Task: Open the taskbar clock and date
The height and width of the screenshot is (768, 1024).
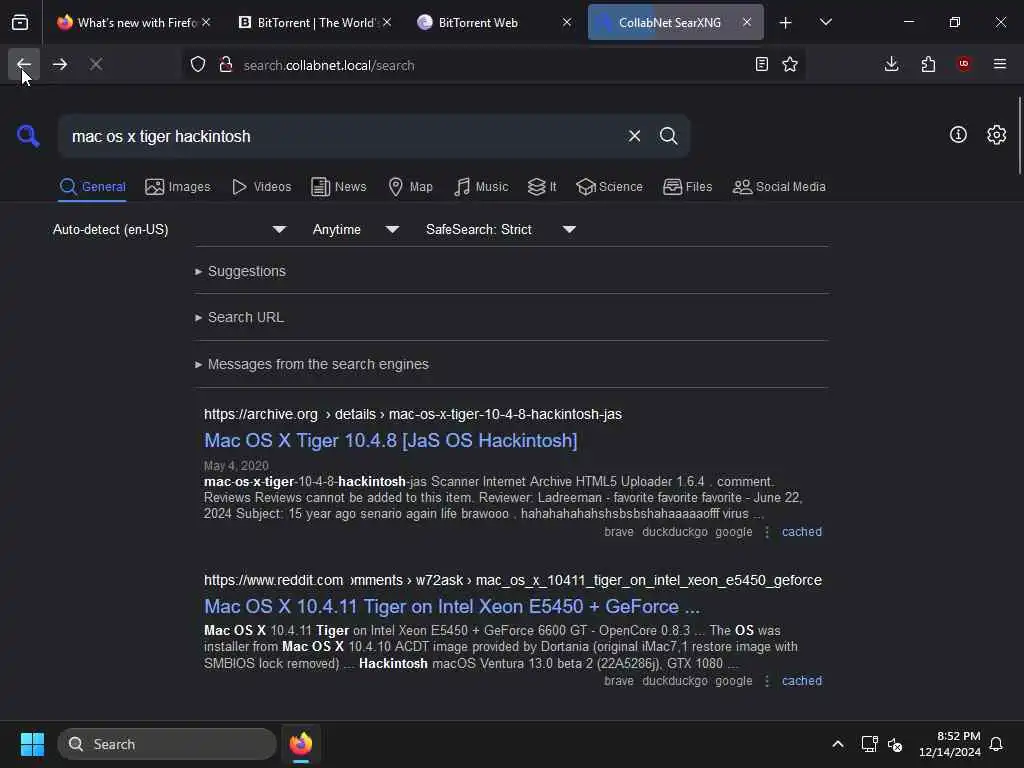Action: coord(950,744)
